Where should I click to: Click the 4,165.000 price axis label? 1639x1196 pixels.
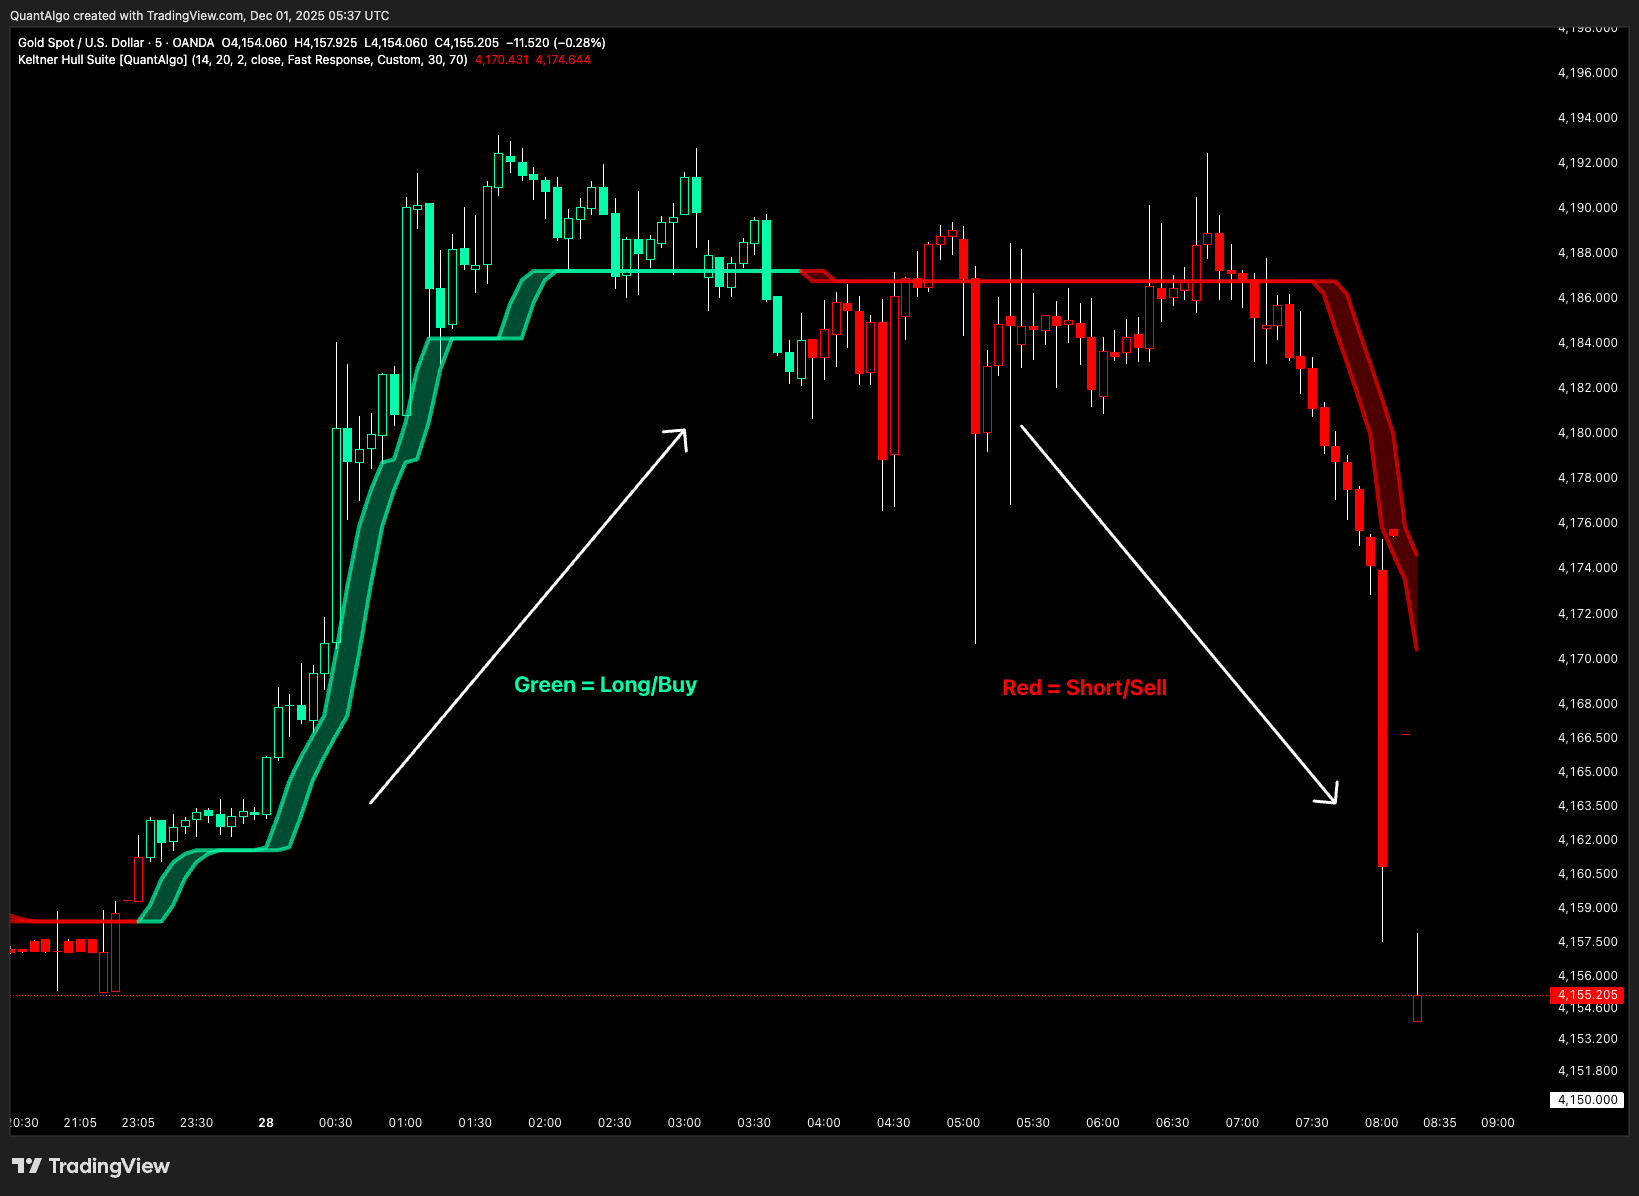tap(1588, 772)
